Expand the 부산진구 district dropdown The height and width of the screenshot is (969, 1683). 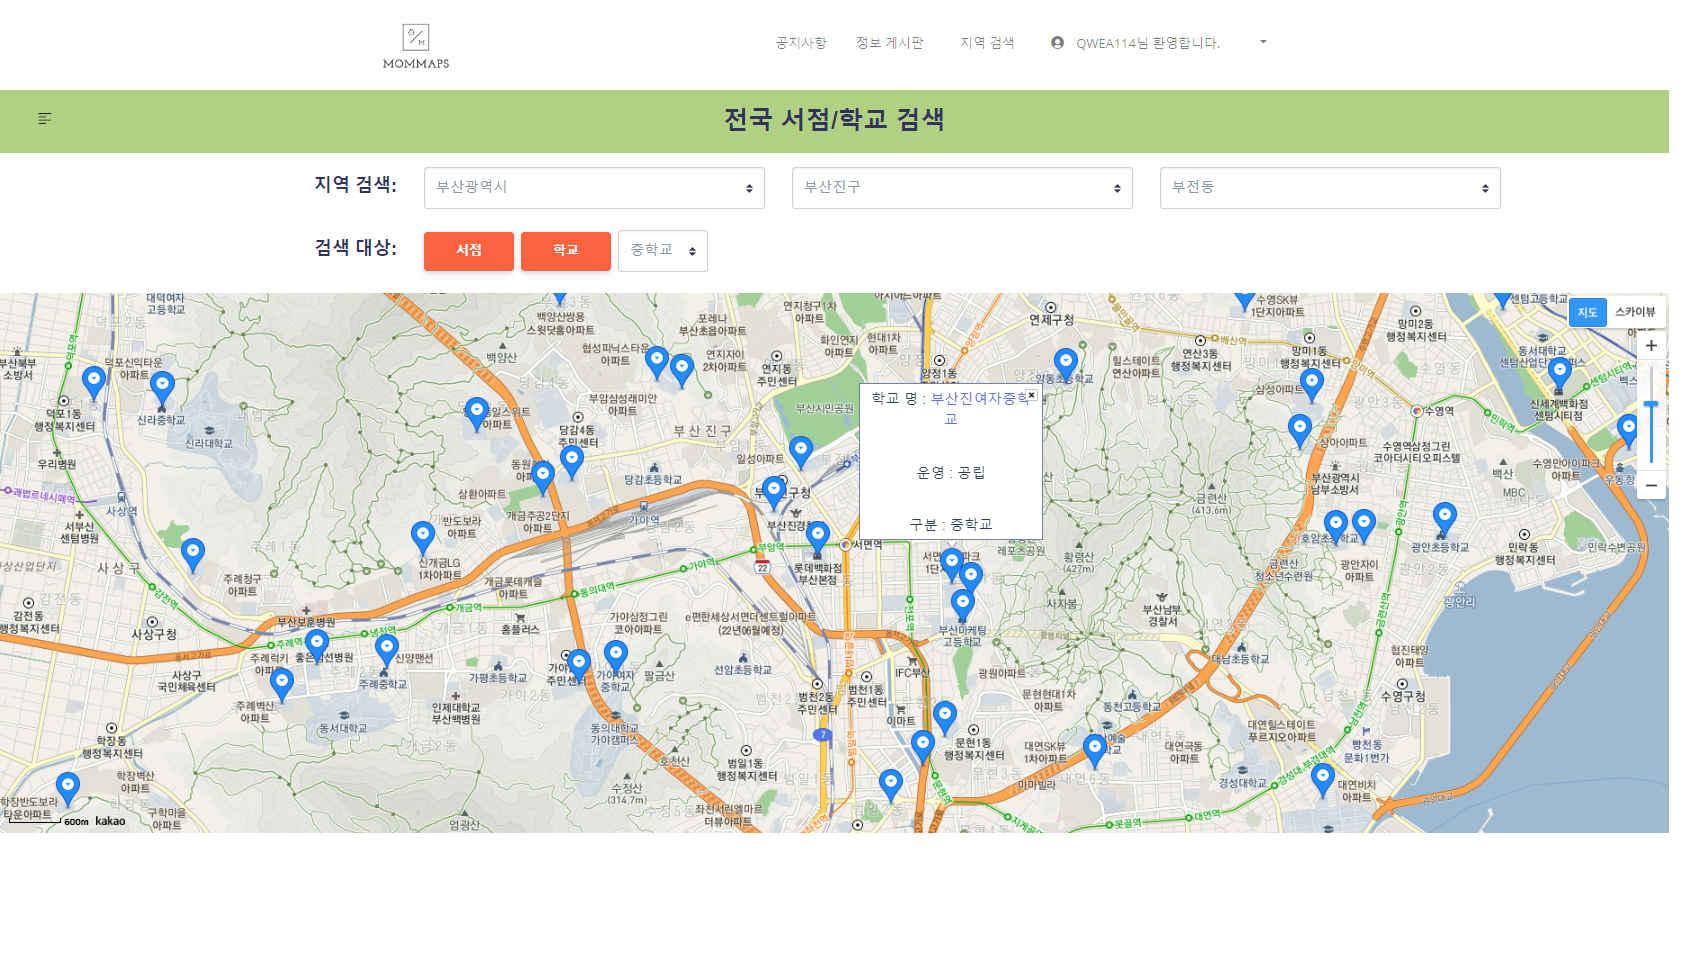[x=962, y=187]
